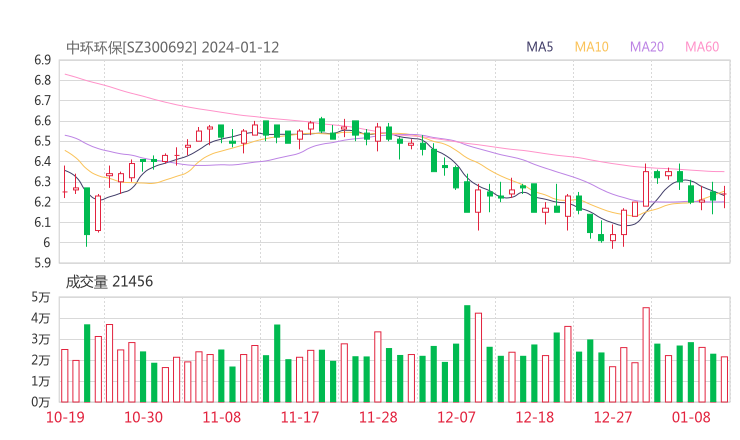
Task: Click the 12-27 date label
Action: pyautogui.click(x=613, y=417)
